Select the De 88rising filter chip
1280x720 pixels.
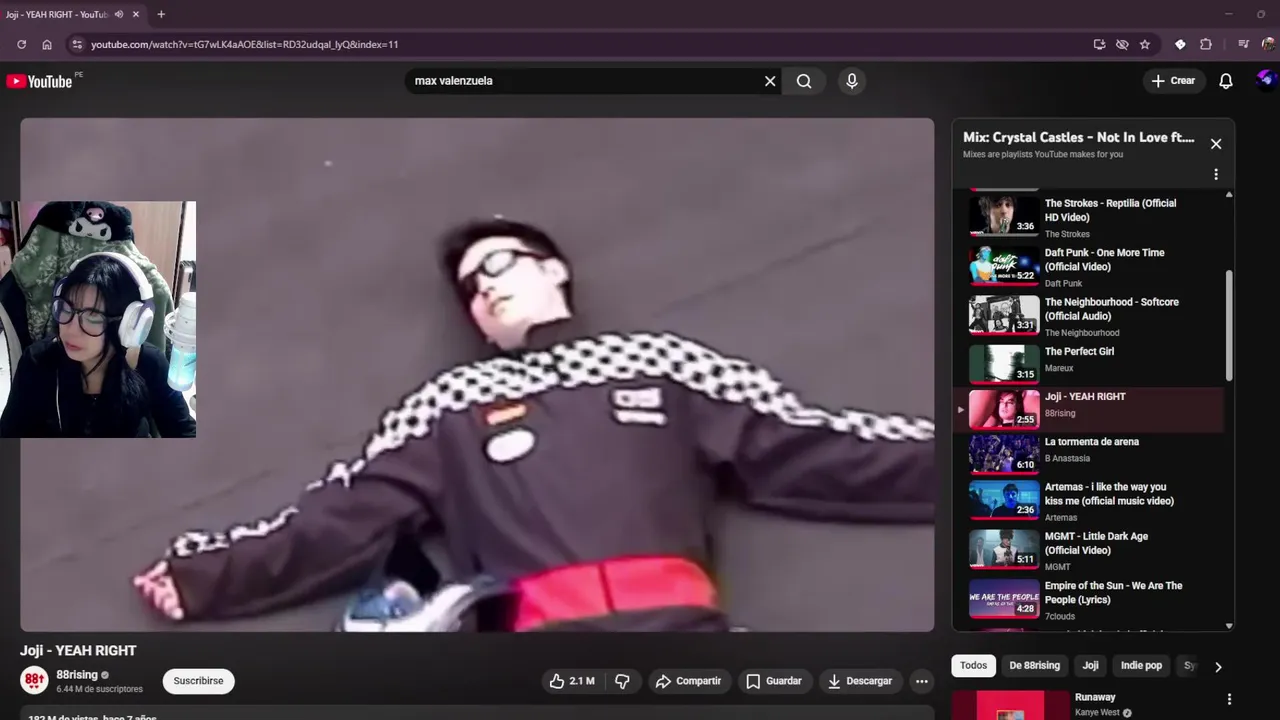tap(1035, 666)
